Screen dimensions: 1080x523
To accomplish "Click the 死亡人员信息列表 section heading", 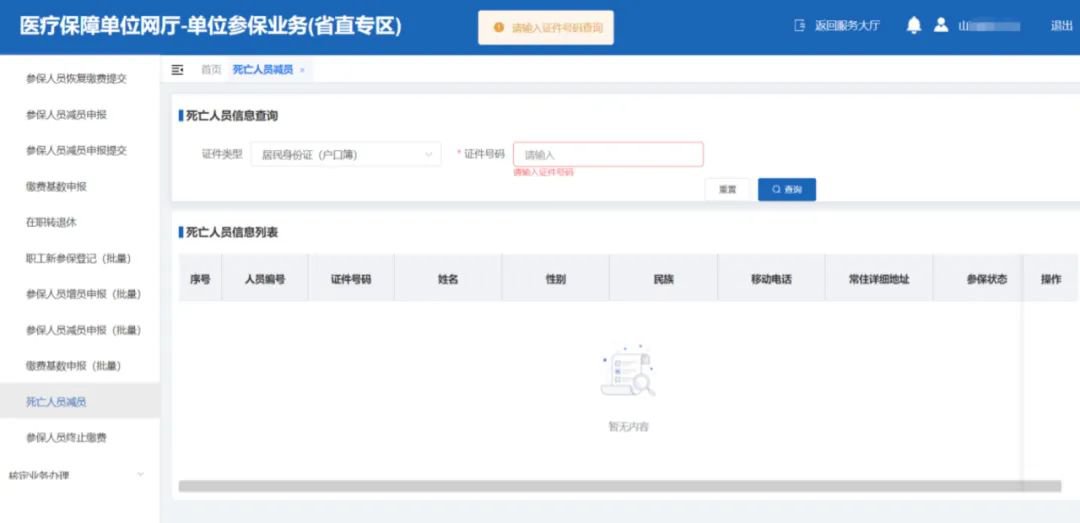I will pos(232,232).
